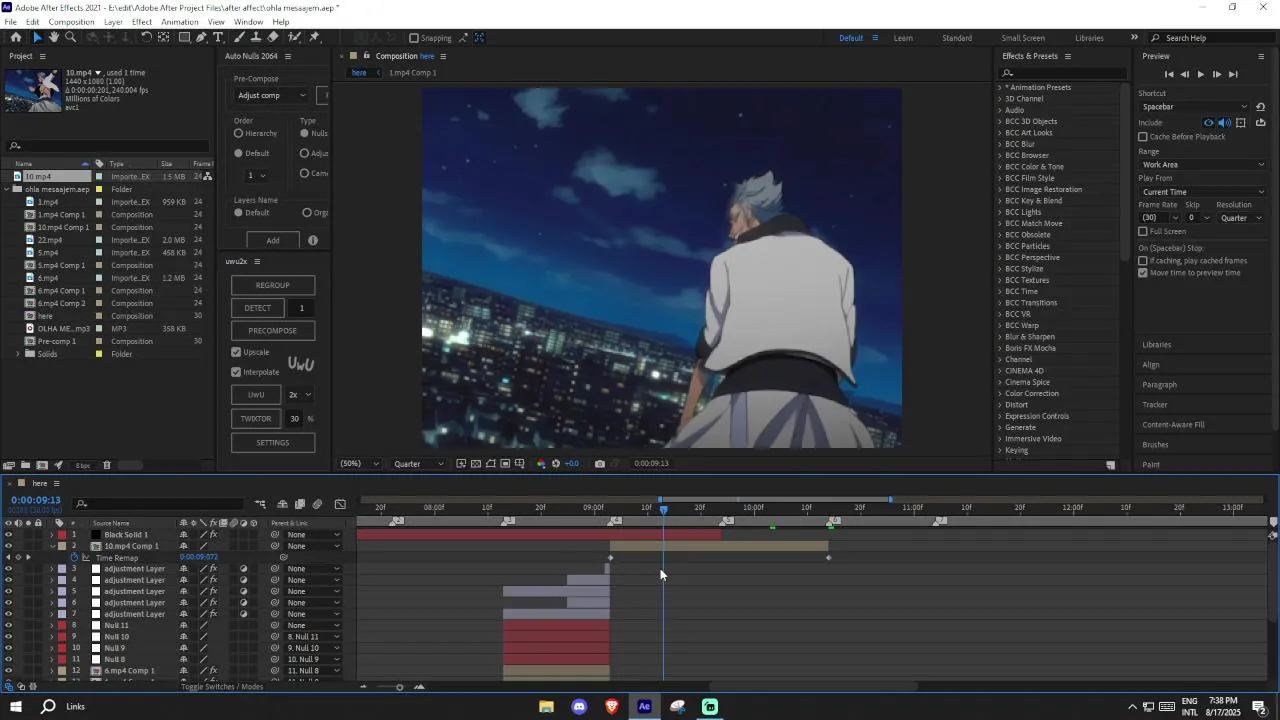Enable Full Screen checkbox in Preview
Viewport: 1280px width, 720px height.
click(x=1143, y=231)
